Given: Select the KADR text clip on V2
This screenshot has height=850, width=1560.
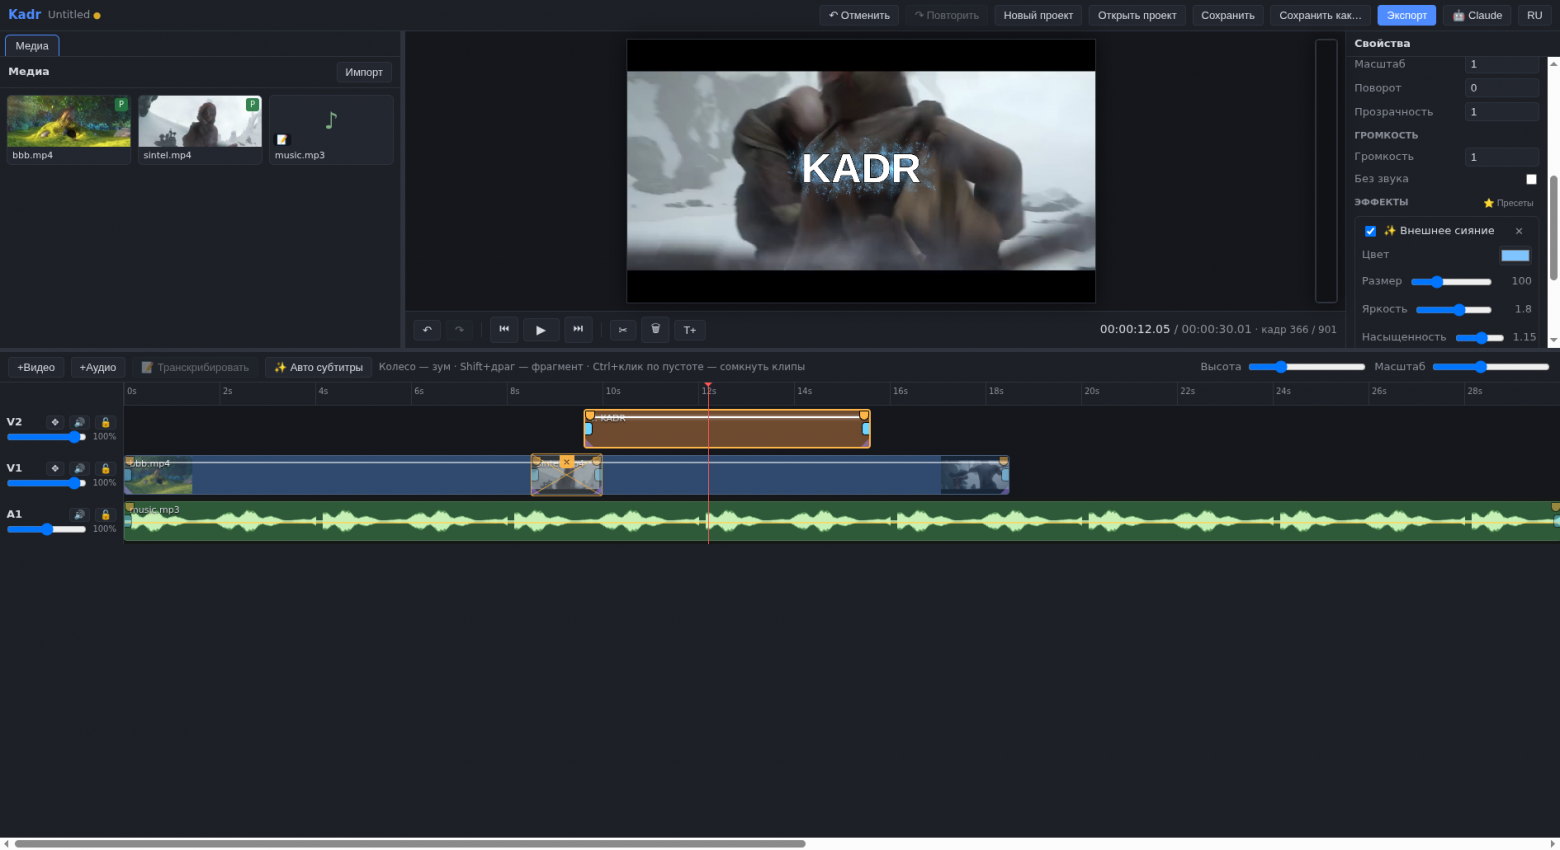Looking at the screenshot, I should click(727, 429).
